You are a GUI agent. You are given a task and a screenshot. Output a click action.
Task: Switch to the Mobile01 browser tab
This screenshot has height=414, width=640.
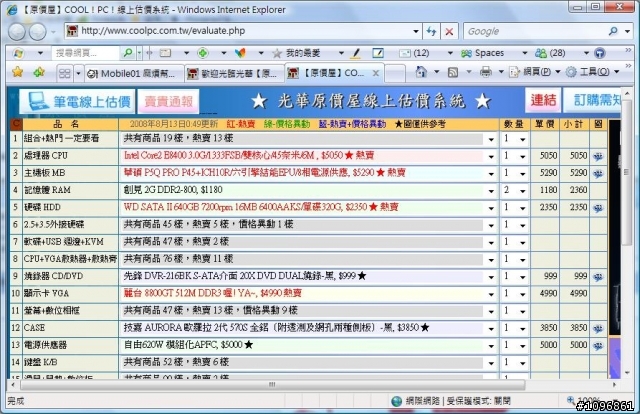click(133, 73)
